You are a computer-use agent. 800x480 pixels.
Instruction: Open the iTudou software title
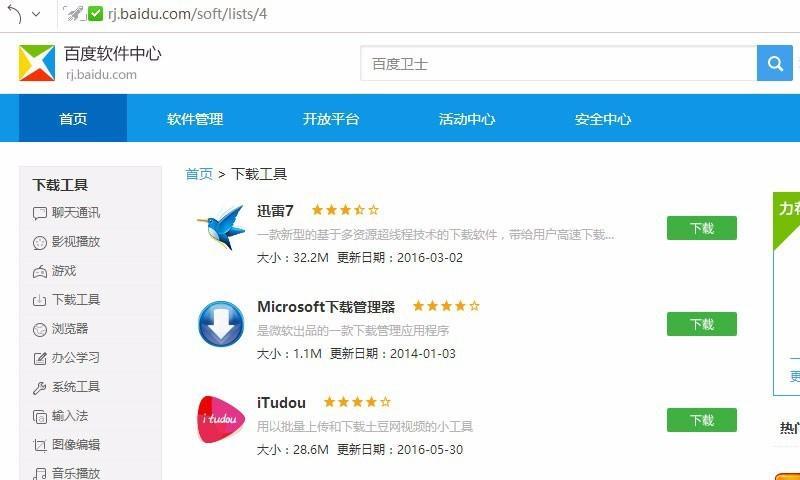click(x=281, y=402)
